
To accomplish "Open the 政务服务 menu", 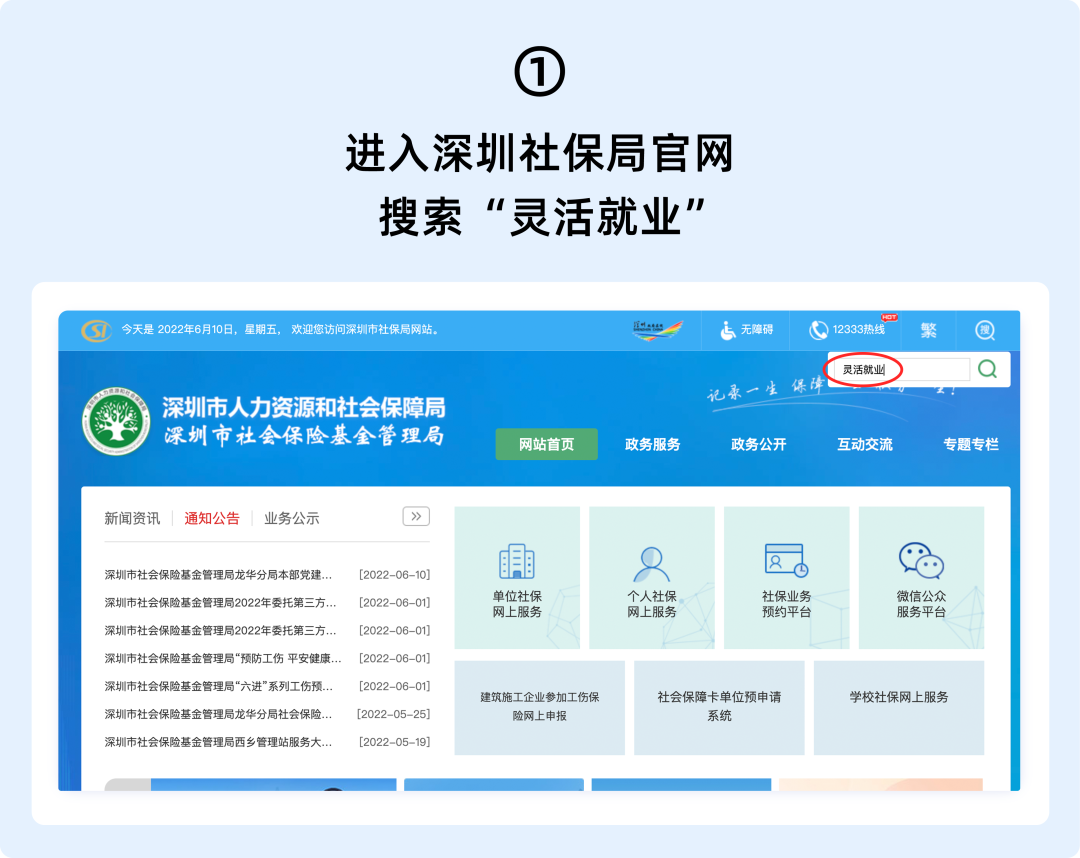I will pyautogui.click(x=652, y=444).
